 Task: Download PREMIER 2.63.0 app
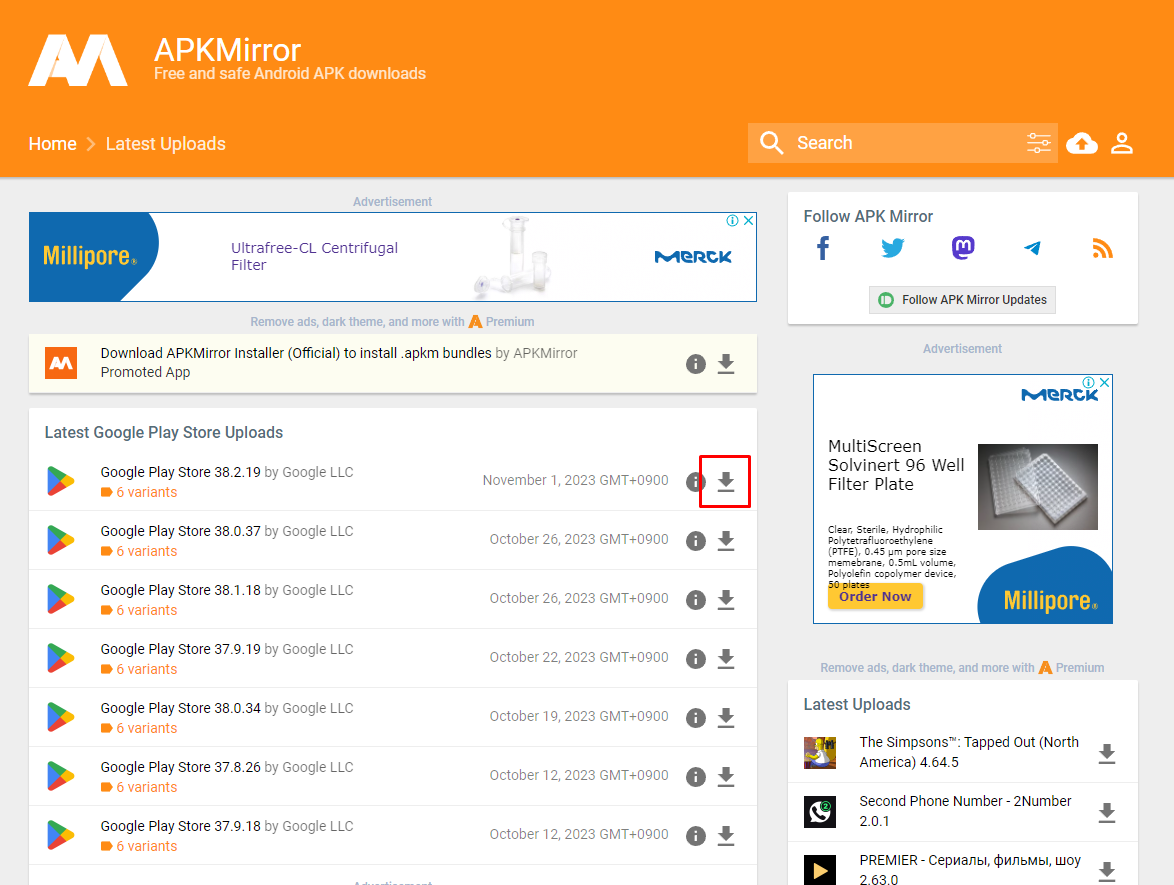(x=1107, y=872)
